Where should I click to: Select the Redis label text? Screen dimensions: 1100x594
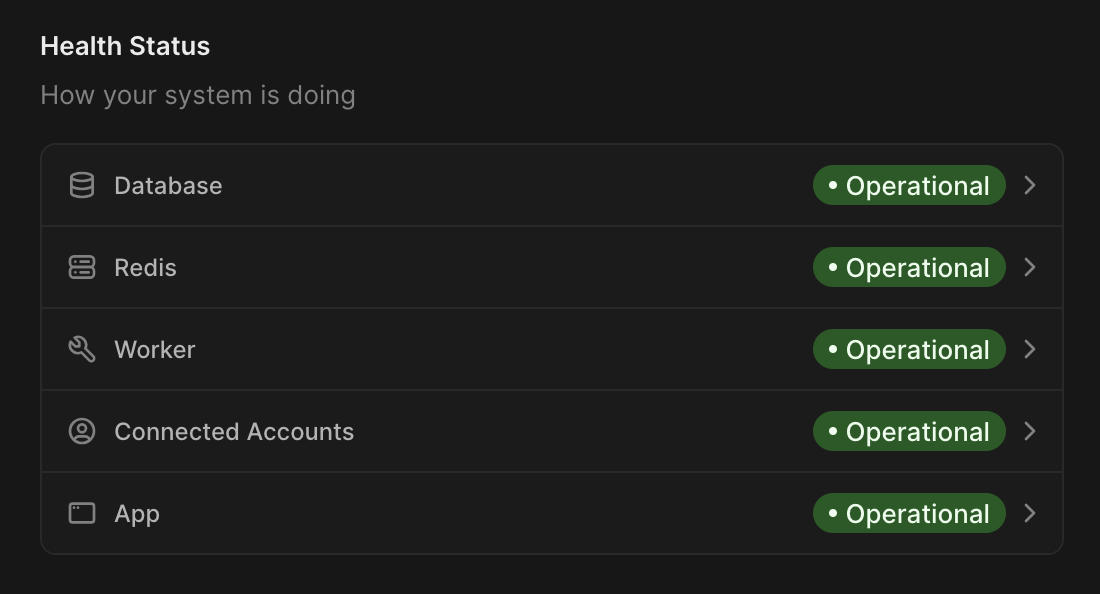pyautogui.click(x=145, y=268)
